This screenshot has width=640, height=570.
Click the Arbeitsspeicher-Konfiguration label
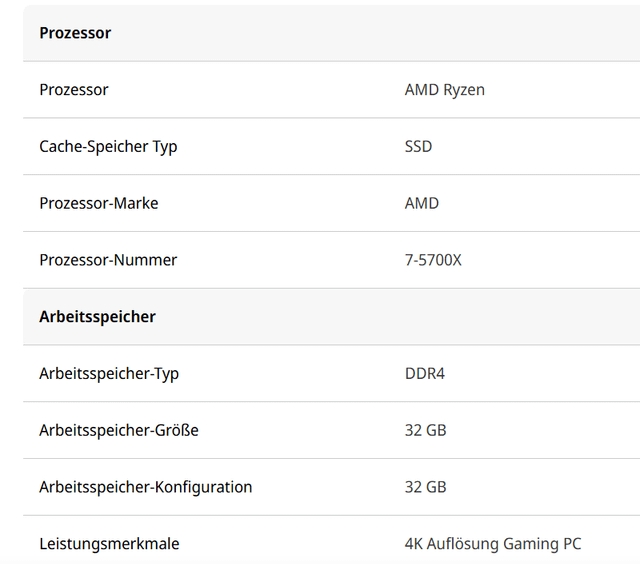tap(145, 488)
